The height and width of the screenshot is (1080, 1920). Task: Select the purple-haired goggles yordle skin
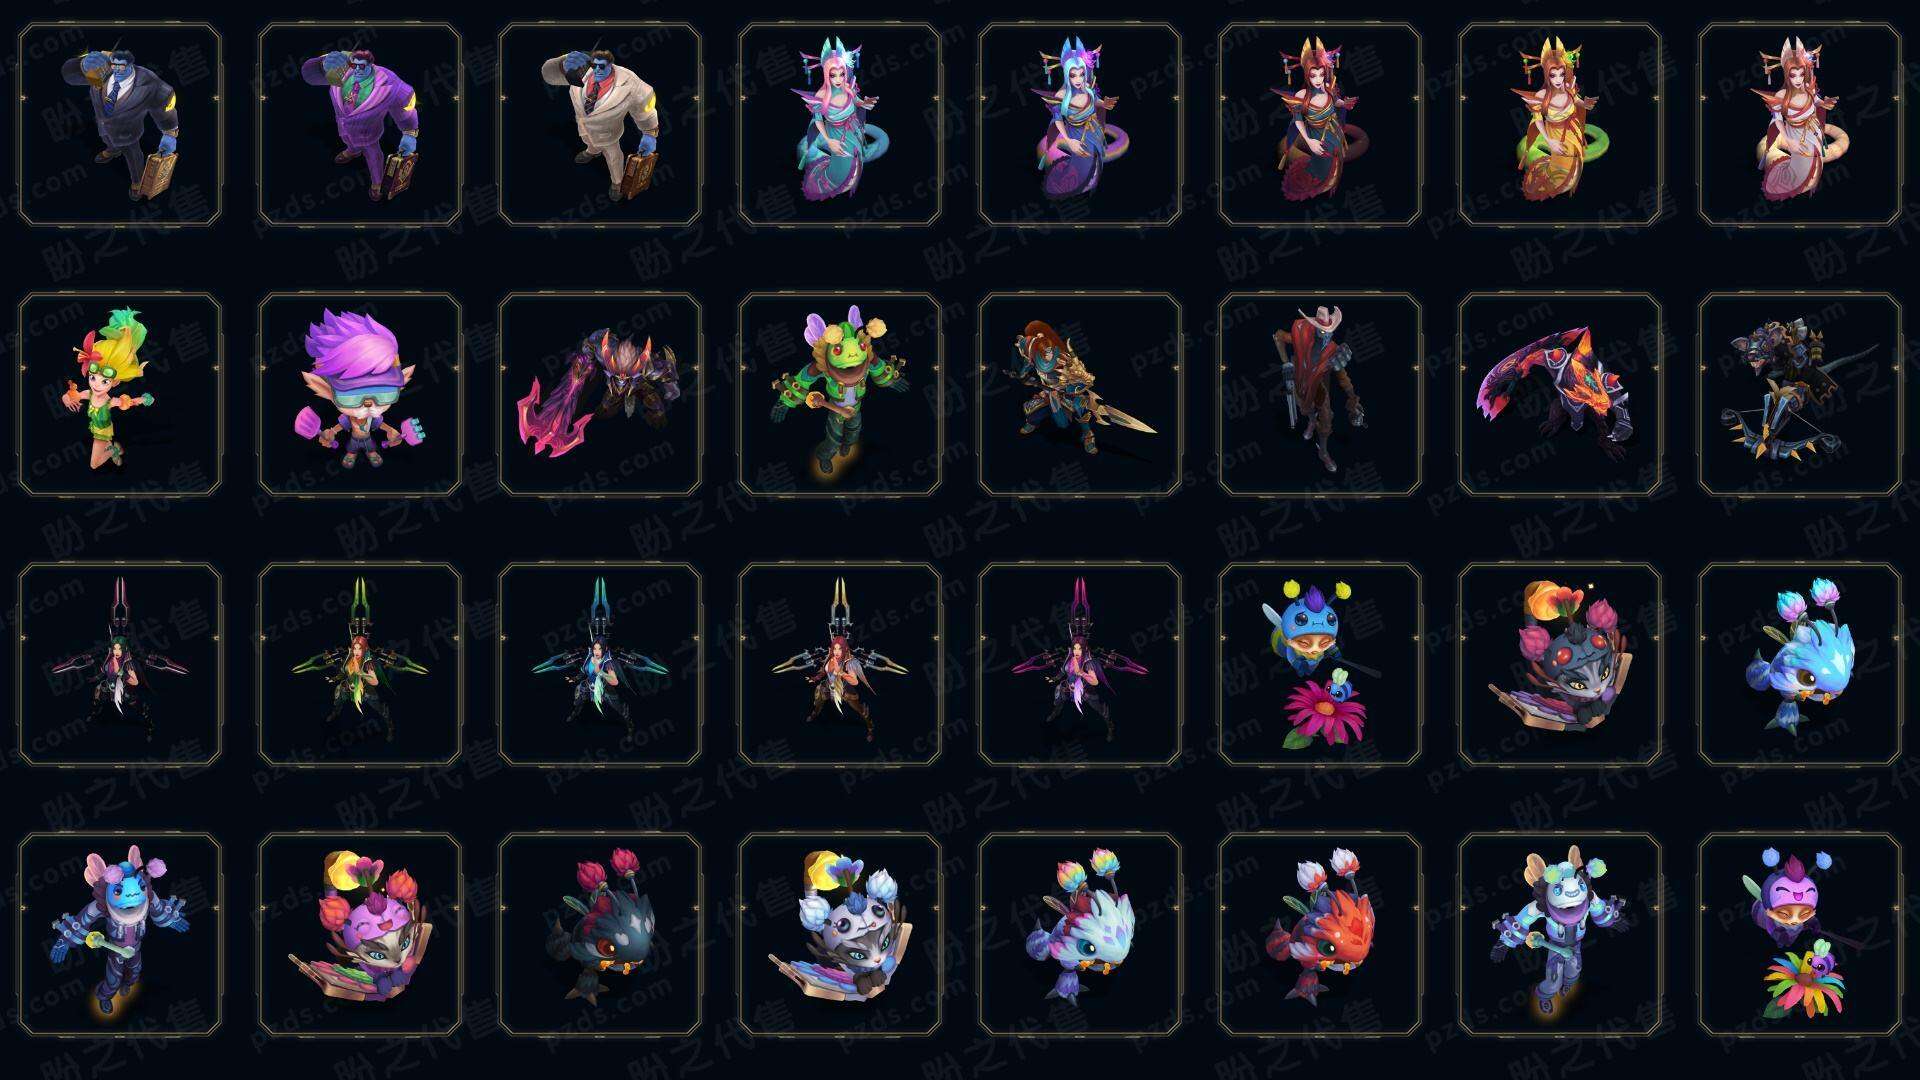click(360, 394)
